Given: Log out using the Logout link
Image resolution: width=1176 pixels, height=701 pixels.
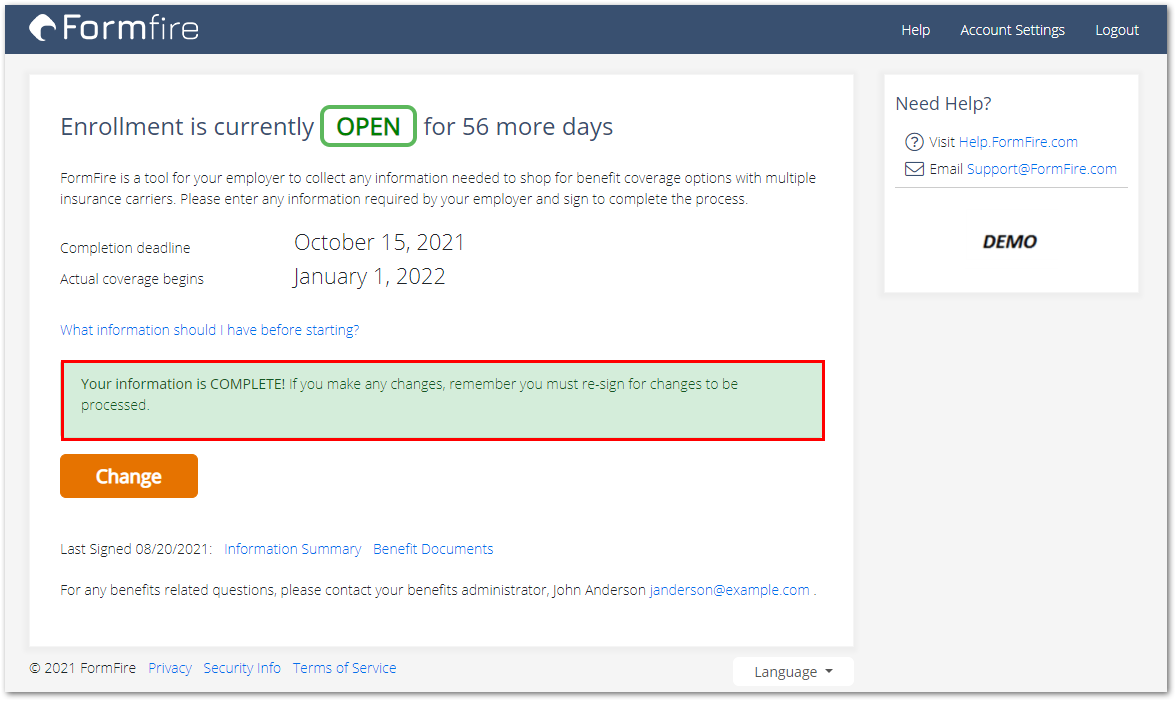Looking at the screenshot, I should point(1116,30).
